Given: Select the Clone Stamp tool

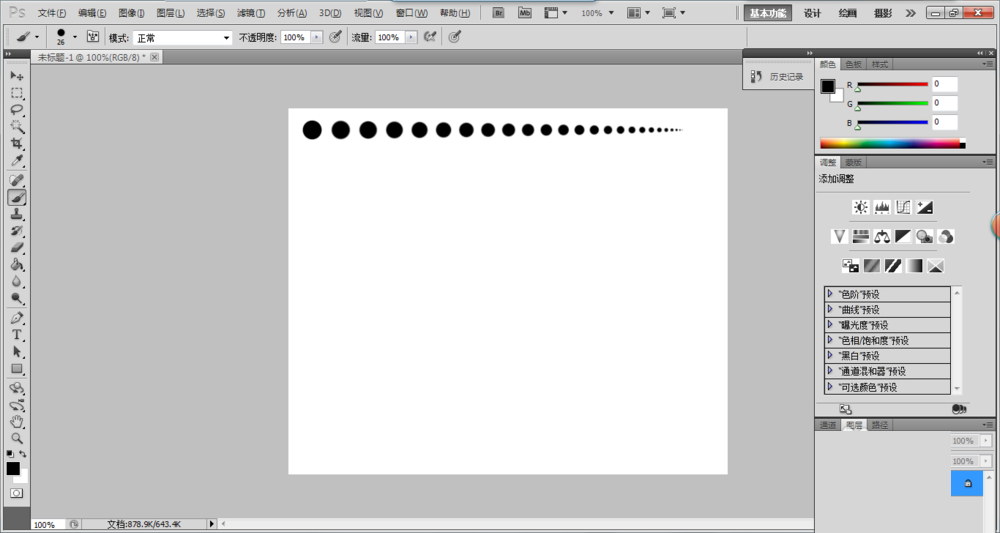Looking at the screenshot, I should click(17, 214).
